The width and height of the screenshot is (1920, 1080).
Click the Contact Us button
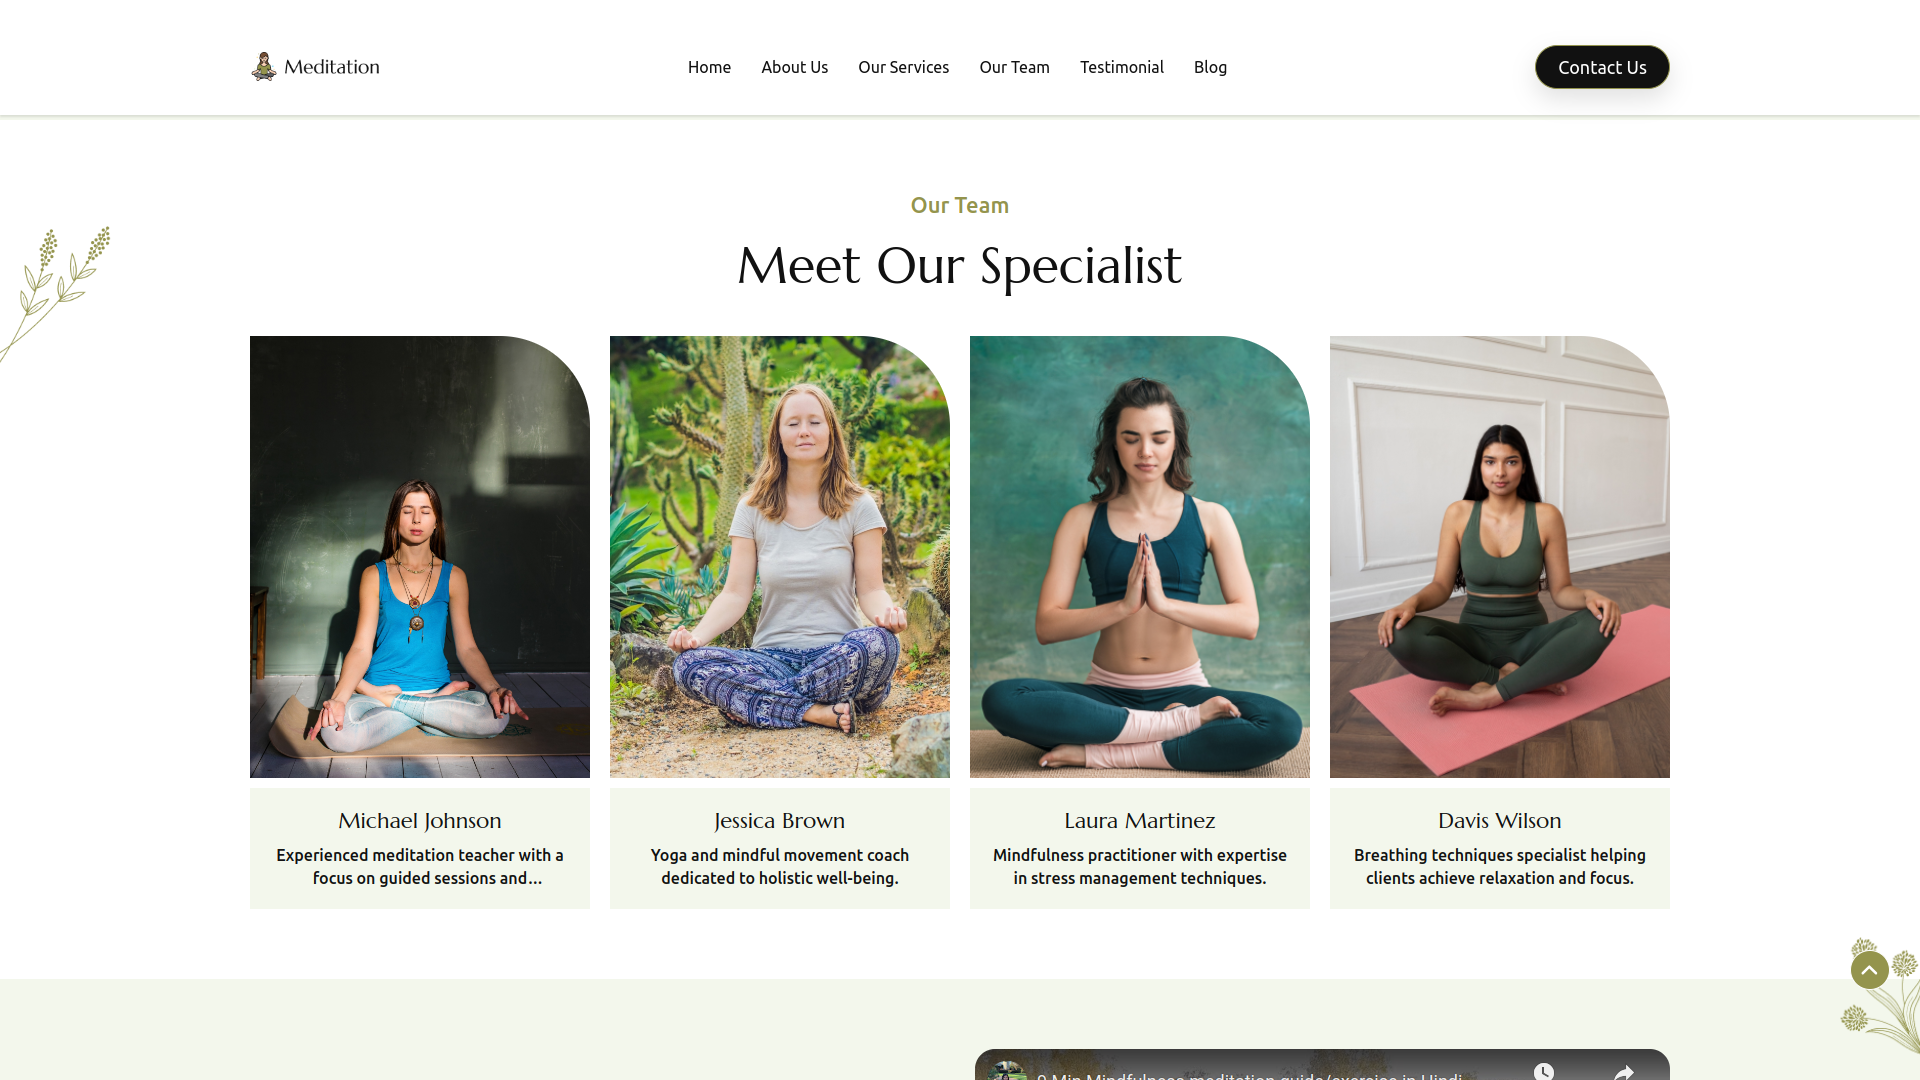click(1602, 67)
